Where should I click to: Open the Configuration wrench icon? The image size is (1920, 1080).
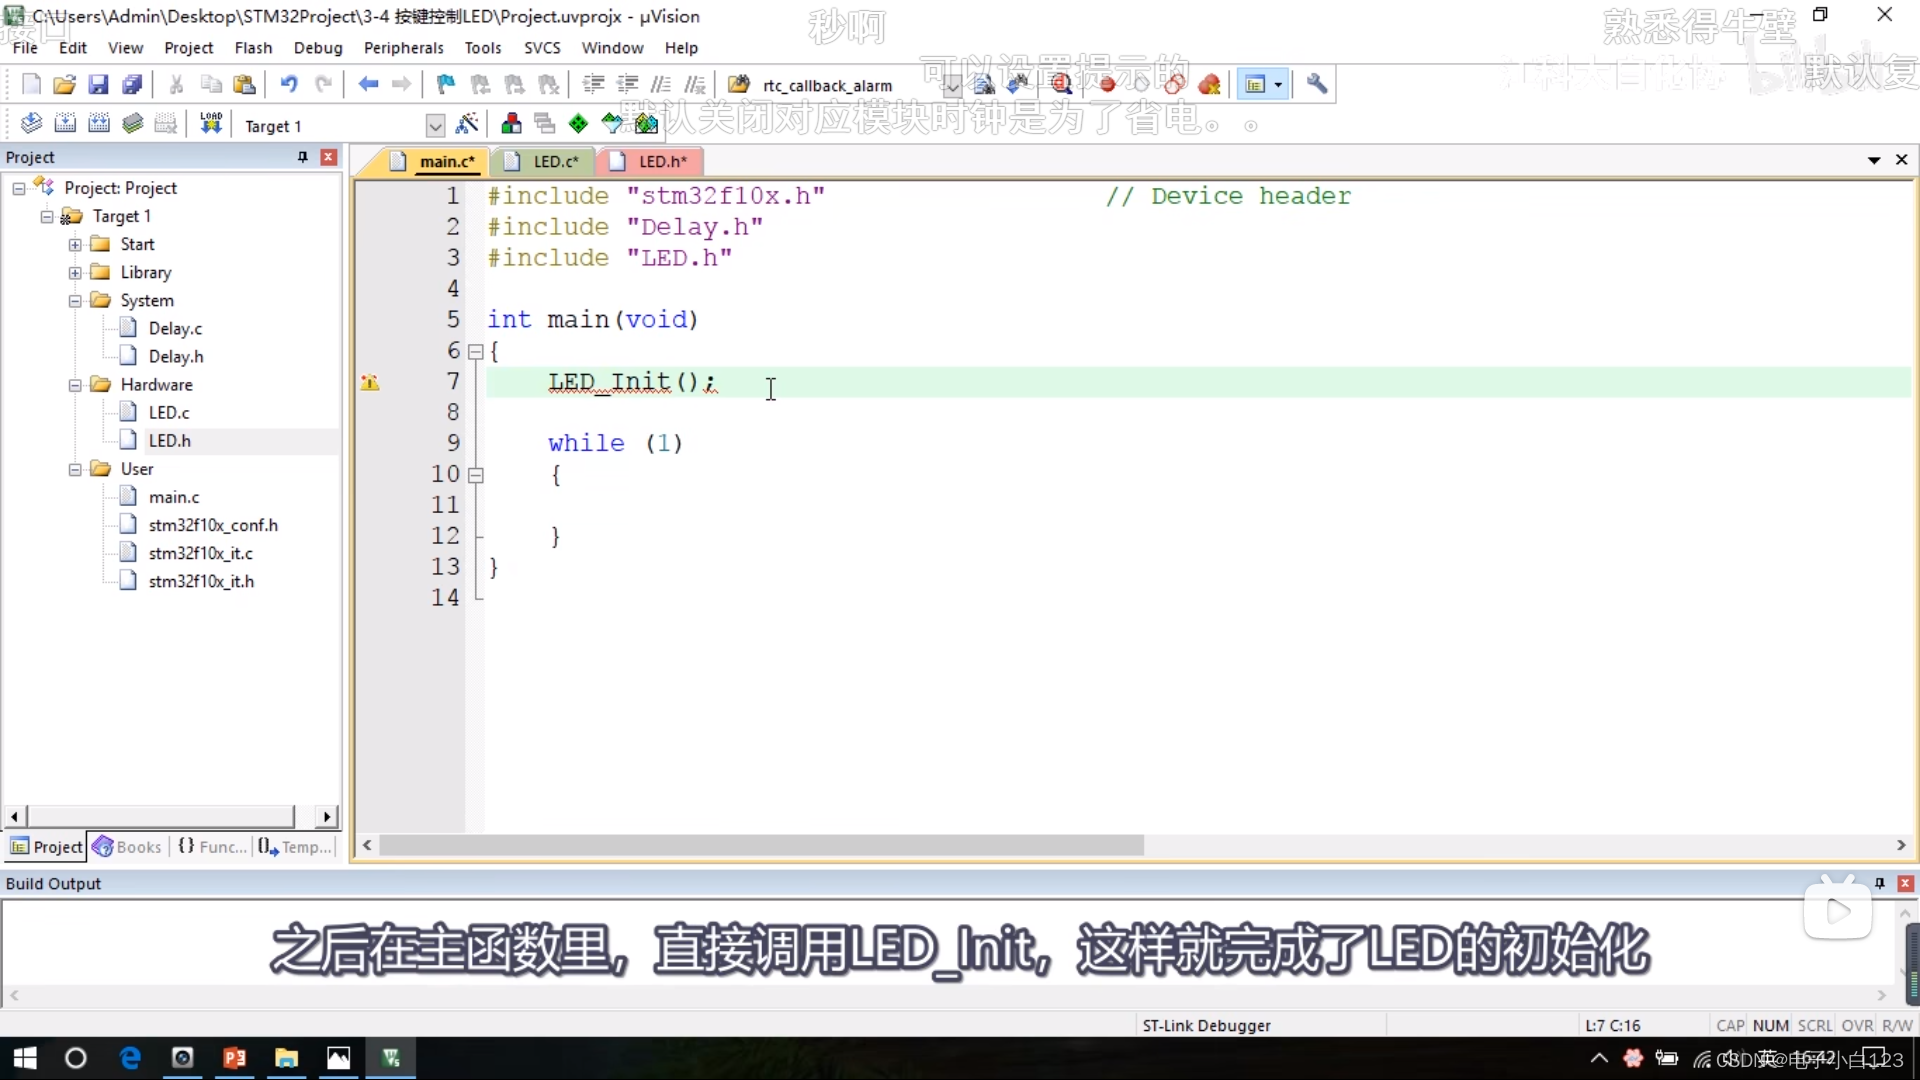(x=1317, y=85)
